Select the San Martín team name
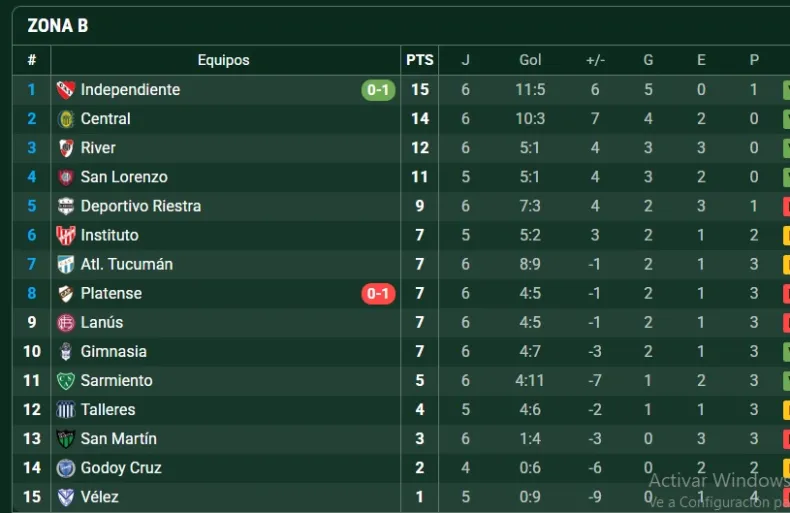The width and height of the screenshot is (790, 513). coord(118,438)
